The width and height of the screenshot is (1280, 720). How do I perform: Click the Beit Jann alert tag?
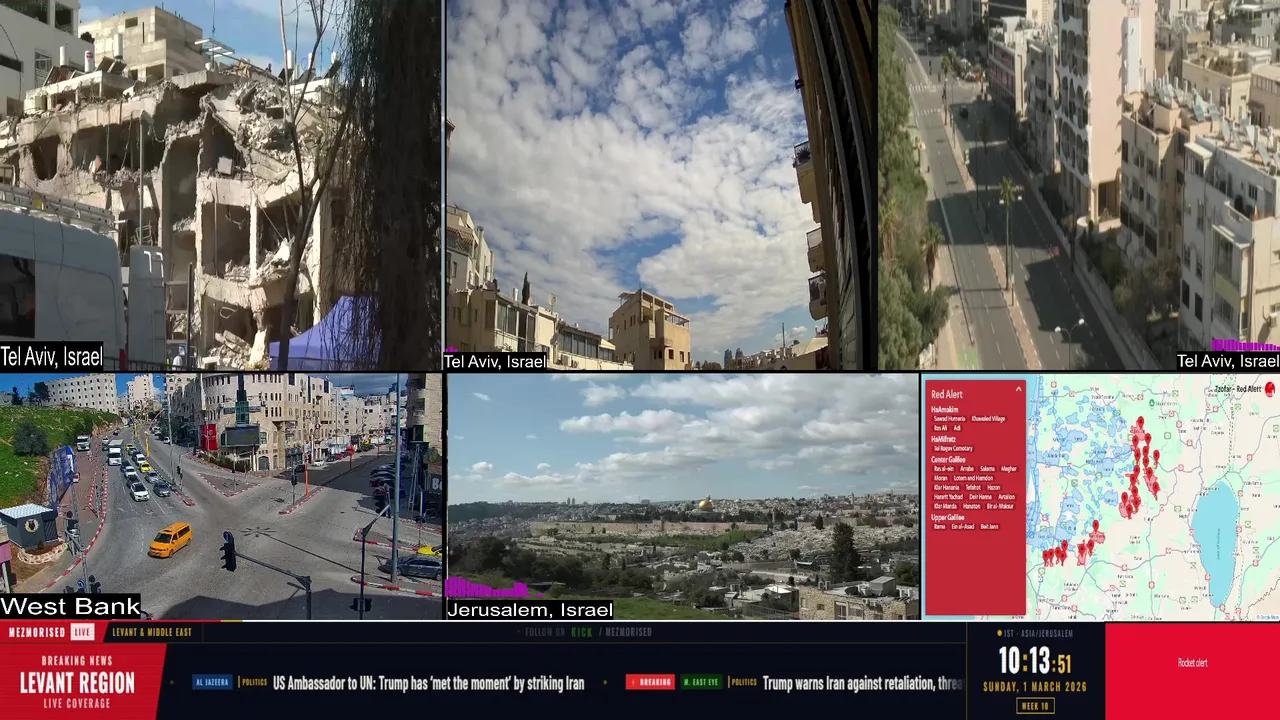click(989, 527)
